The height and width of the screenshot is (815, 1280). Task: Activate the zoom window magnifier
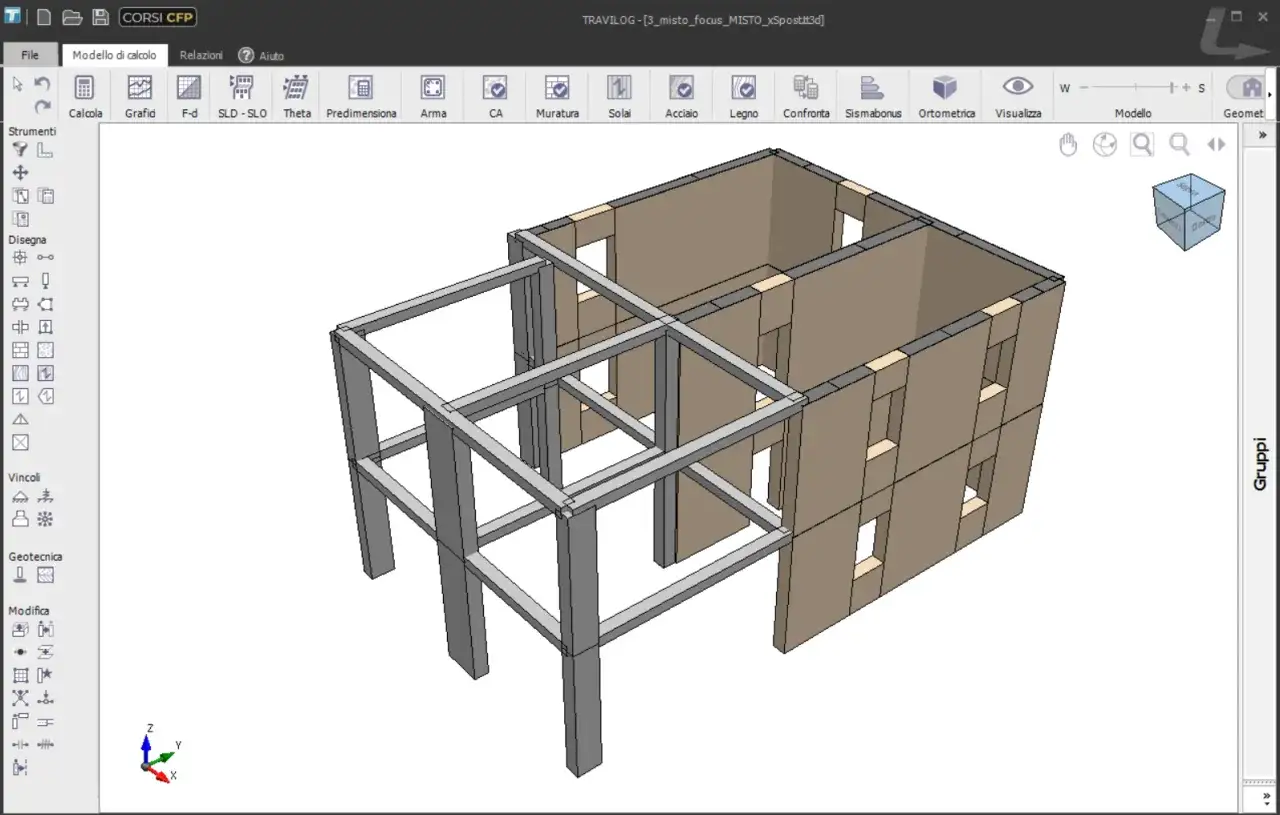pos(1142,145)
